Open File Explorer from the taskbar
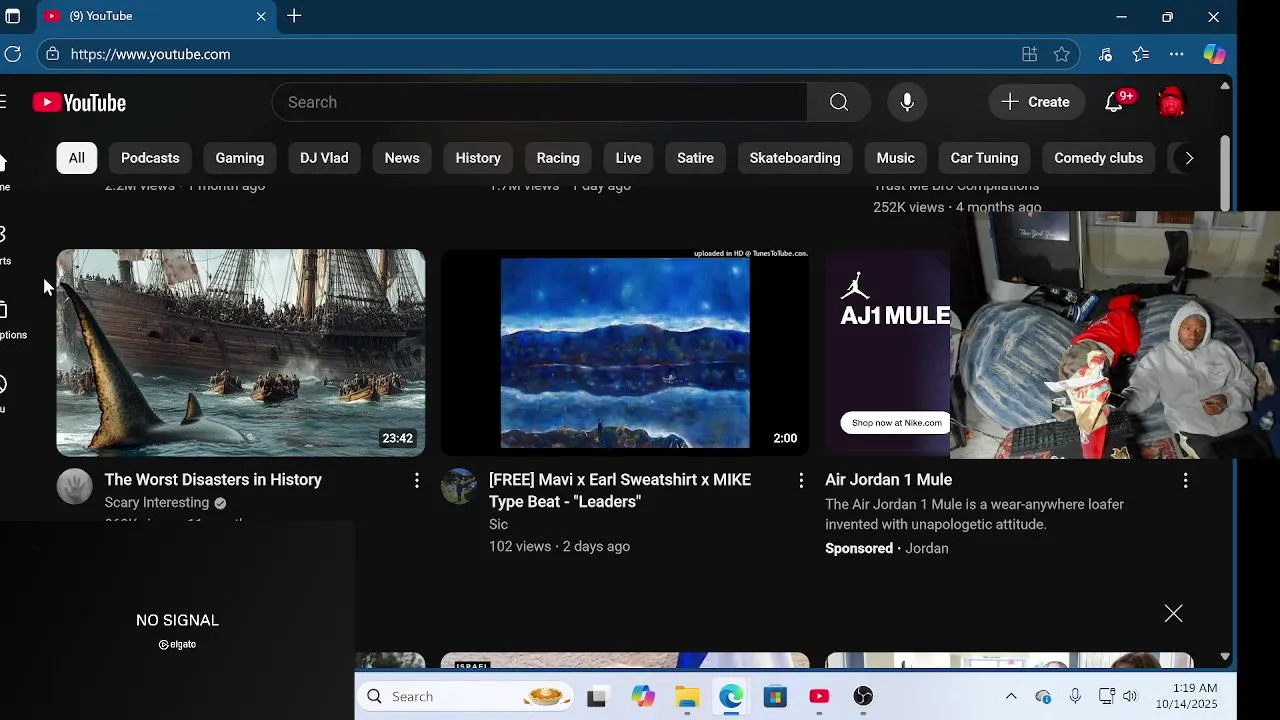 [x=687, y=696]
